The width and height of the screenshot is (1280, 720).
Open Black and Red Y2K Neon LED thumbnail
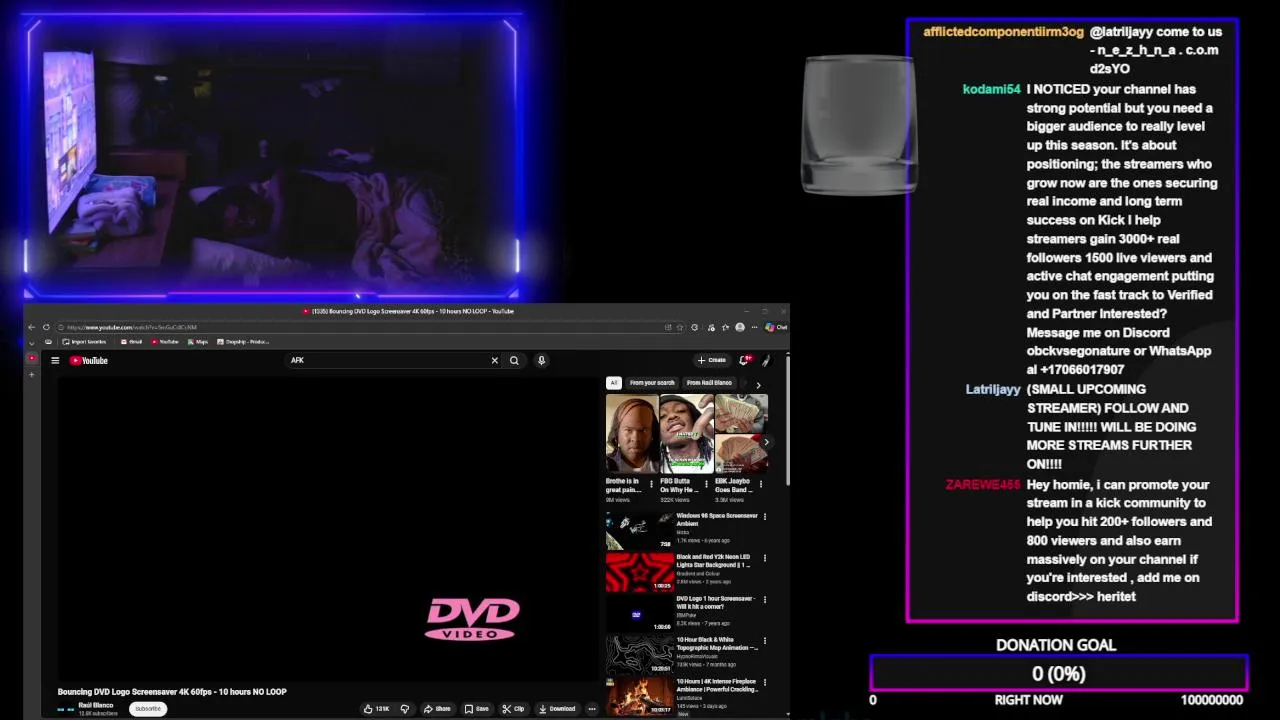(x=640, y=571)
